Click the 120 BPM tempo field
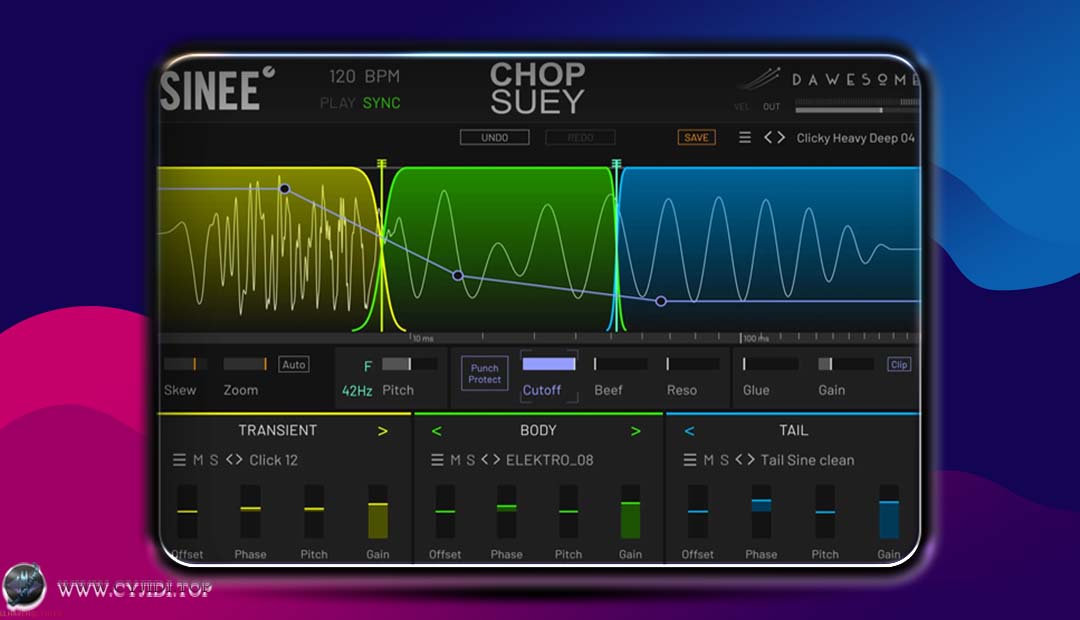Image resolution: width=1080 pixels, height=620 pixels. [365, 77]
